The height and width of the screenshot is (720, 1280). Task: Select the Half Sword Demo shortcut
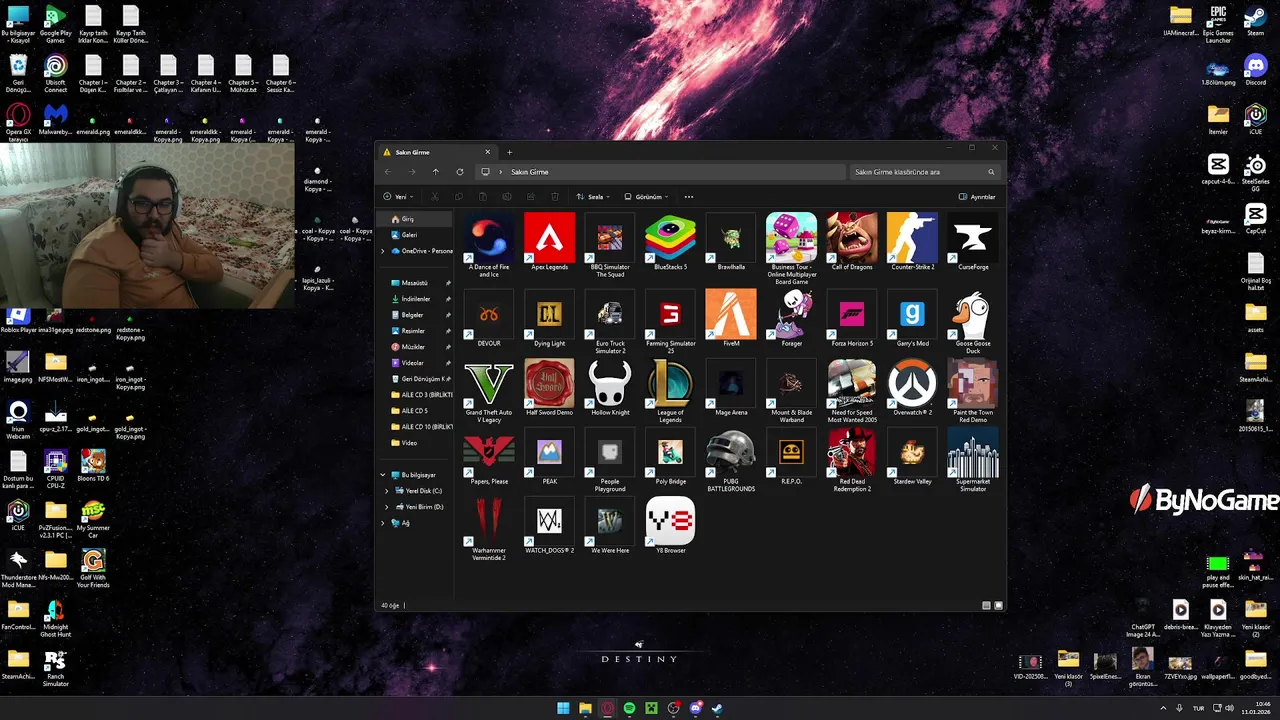(x=549, y=388)
